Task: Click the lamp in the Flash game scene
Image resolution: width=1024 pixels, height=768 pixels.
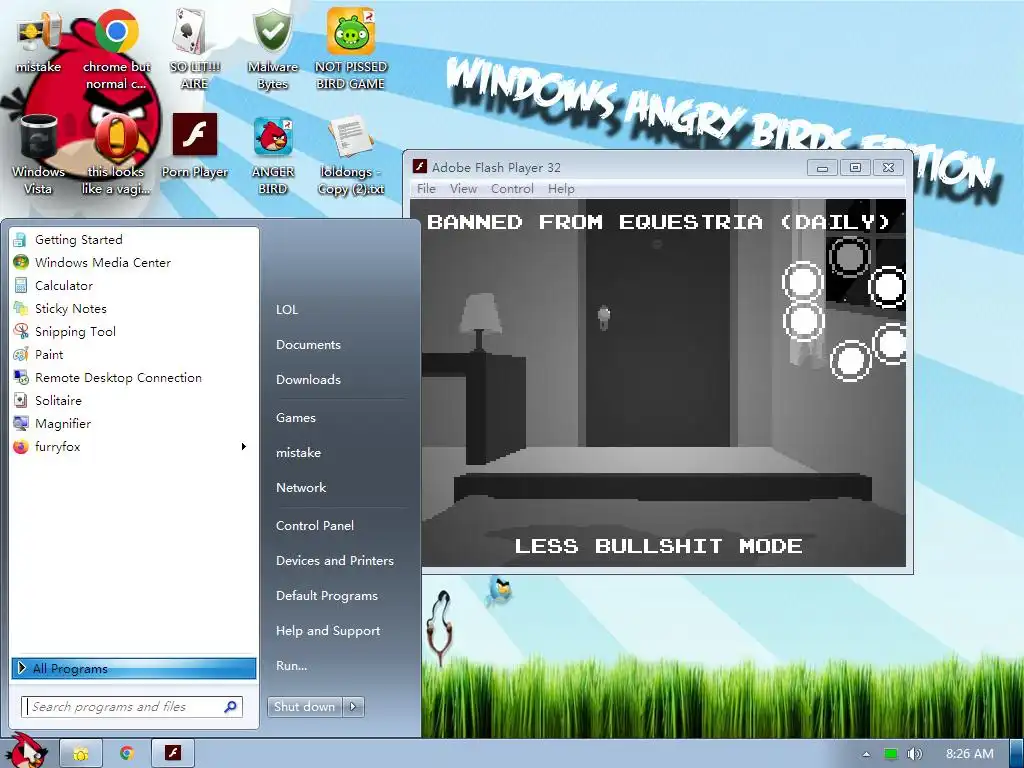Action: coord(481,323)
